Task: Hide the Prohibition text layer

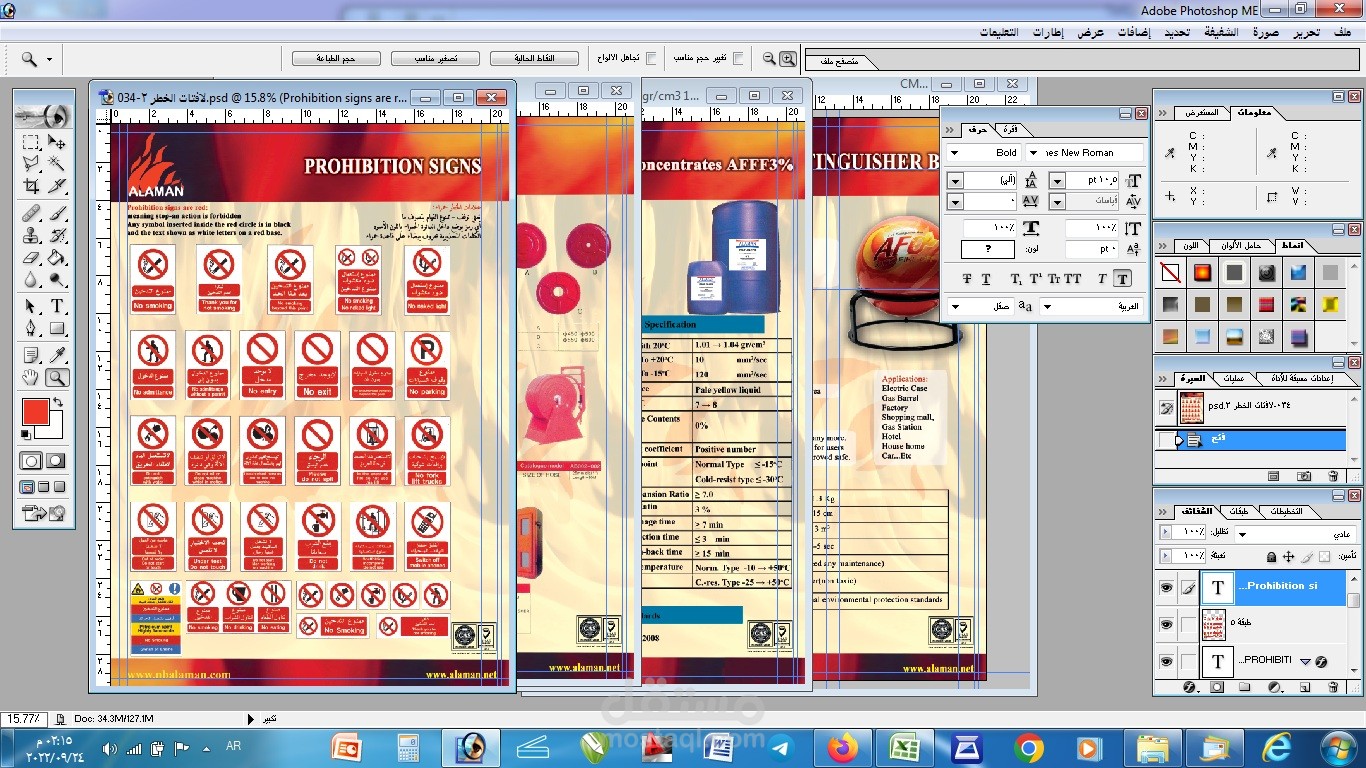Action: (x=1167, y=587)
